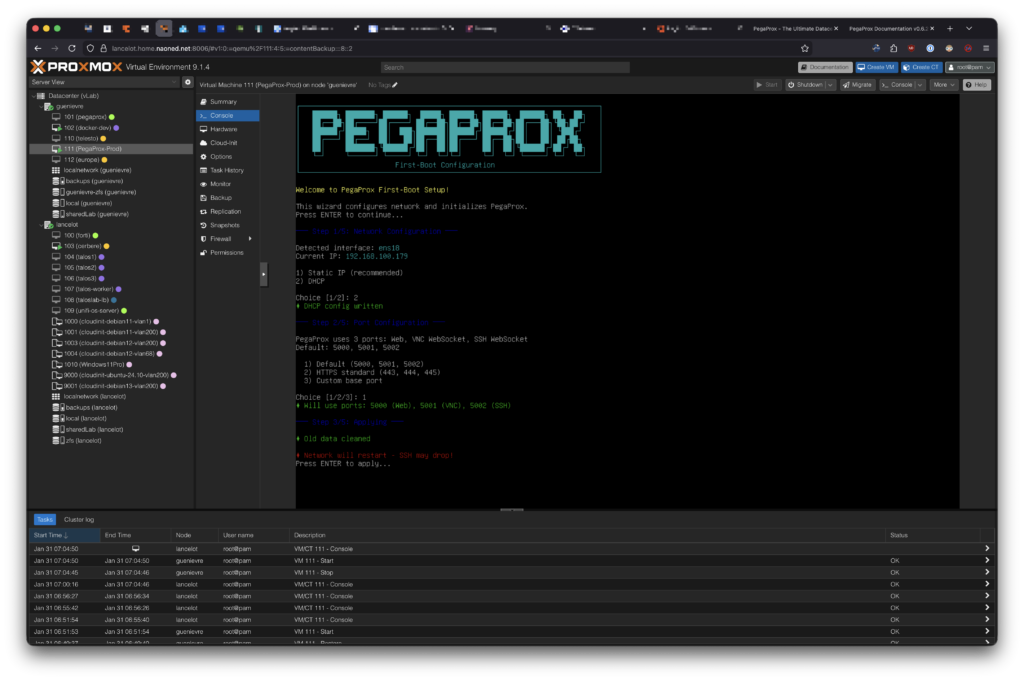The width and height of the screenshot is (1024, 681).
Task: Open the Snapshots section
Action: click(225, 225)
